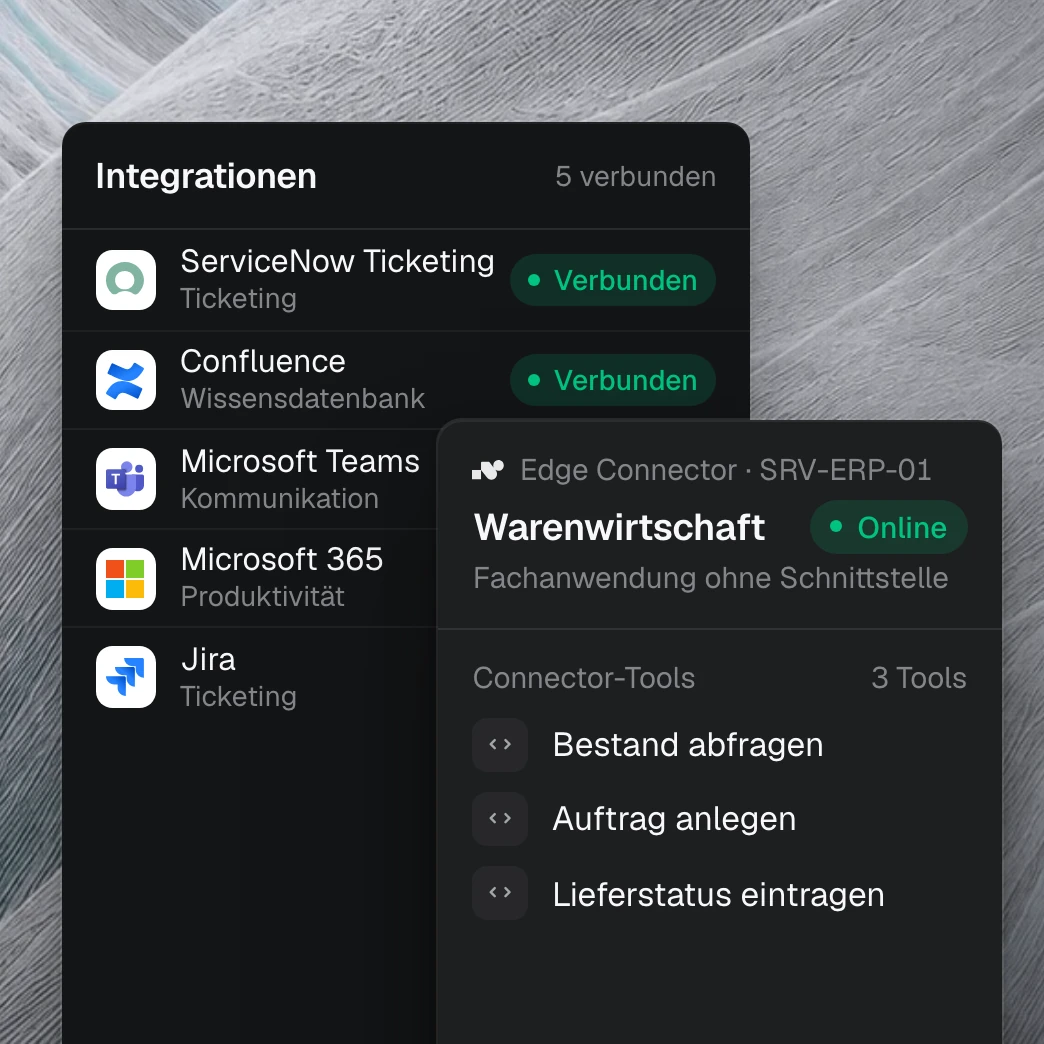This screenshot has width=1044, height=1044.
Task: Click the Edge Connector logo icon
Action: (x=488, y=470)
